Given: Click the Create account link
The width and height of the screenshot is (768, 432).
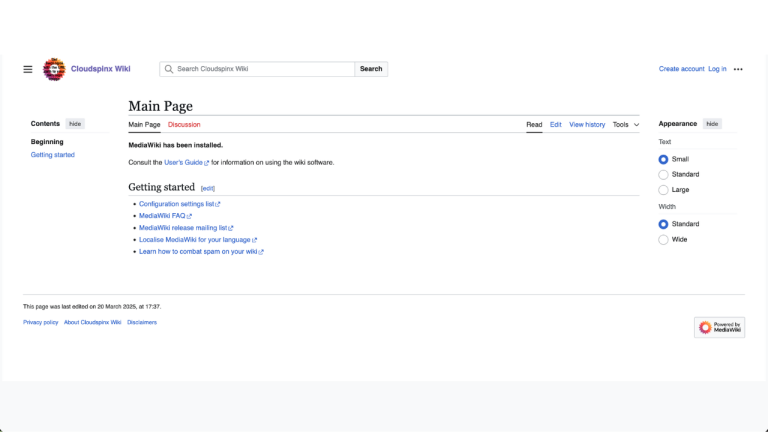Looking at the screenshot, I should pos(681,69).
